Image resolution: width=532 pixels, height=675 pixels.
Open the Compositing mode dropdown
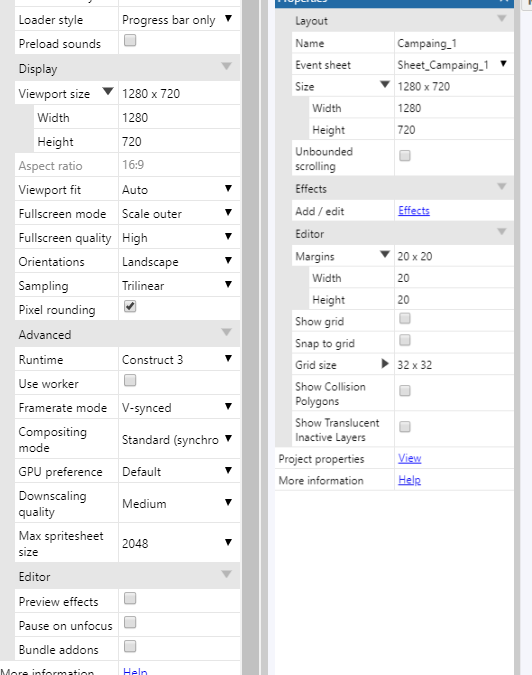[x=179, y=440]
